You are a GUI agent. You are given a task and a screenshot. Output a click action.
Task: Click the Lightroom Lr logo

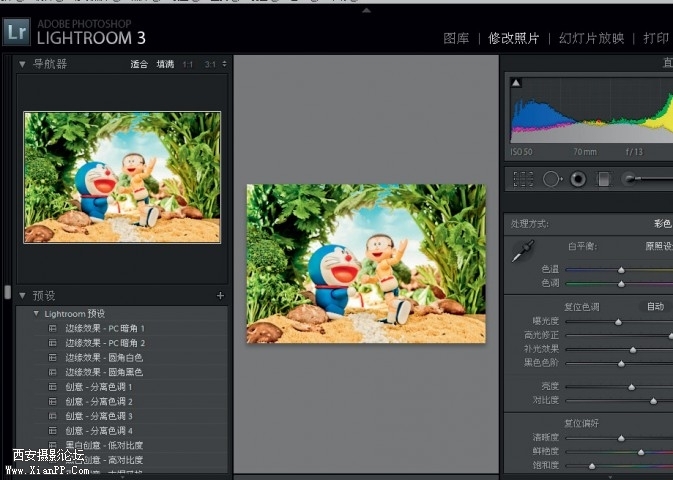pos(16,32)
